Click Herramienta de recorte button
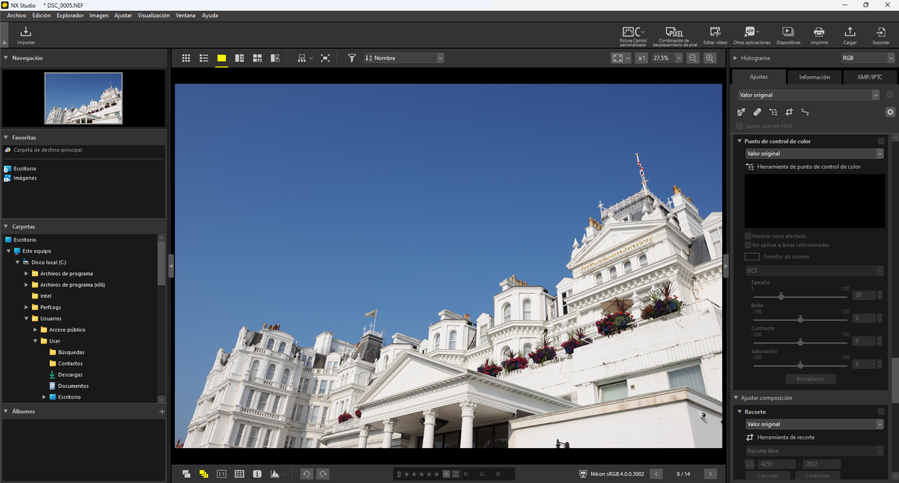Image resolution: width=899 pixels, height=483 pixels. coord(786,437)
